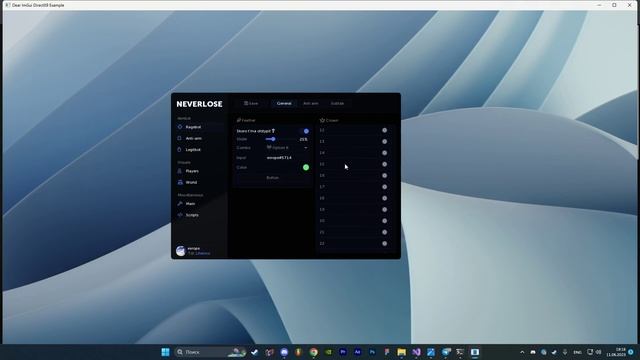Open Photoshop from the taskbar
This screenshot has height=360, width=640.
pyautogui.click(x=372, y=352)
